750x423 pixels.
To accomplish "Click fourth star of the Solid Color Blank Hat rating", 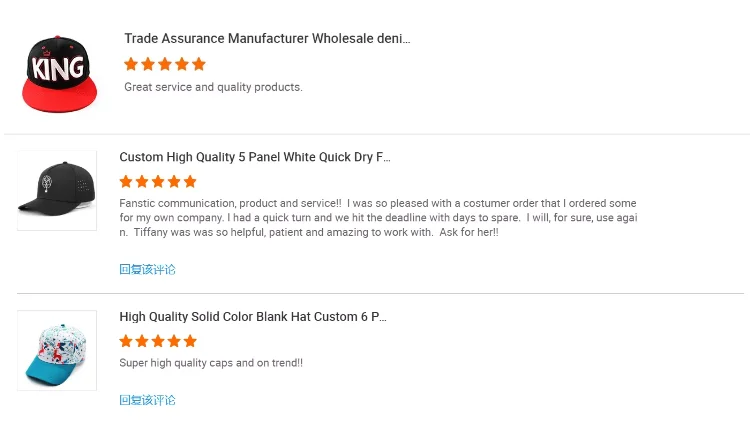I will click(x=174, y=341).
